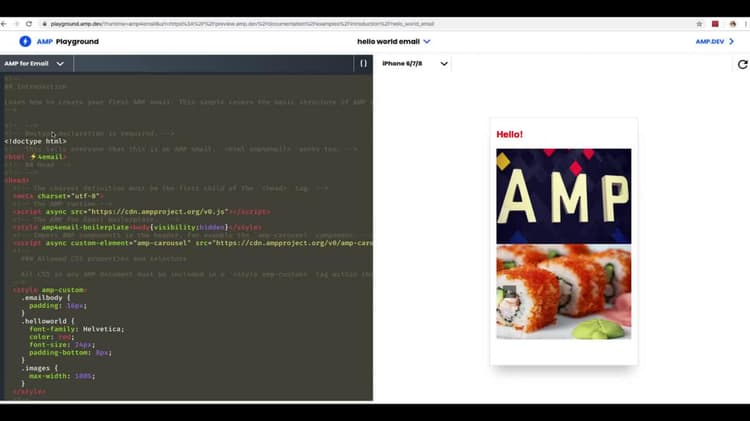This screenshot has height=421, width=750.
Task: Click the head opening tag line
Action: click(17, 180)
